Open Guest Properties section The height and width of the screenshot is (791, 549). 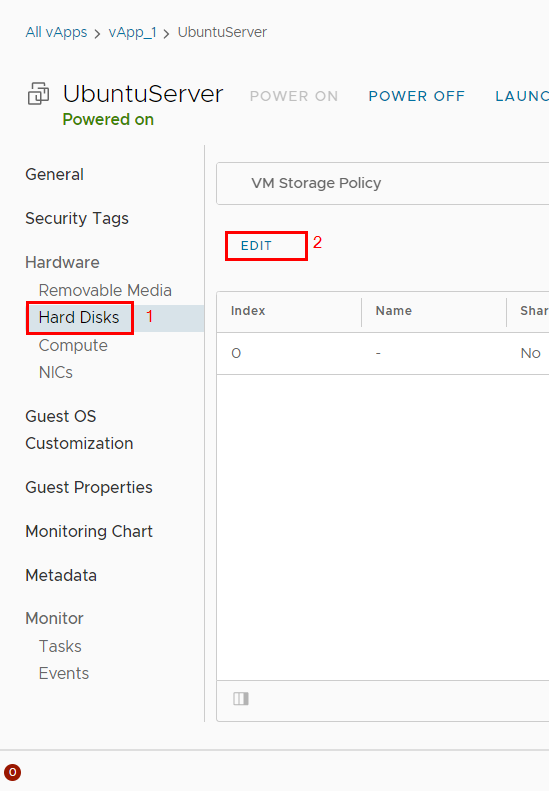[89, 487]
